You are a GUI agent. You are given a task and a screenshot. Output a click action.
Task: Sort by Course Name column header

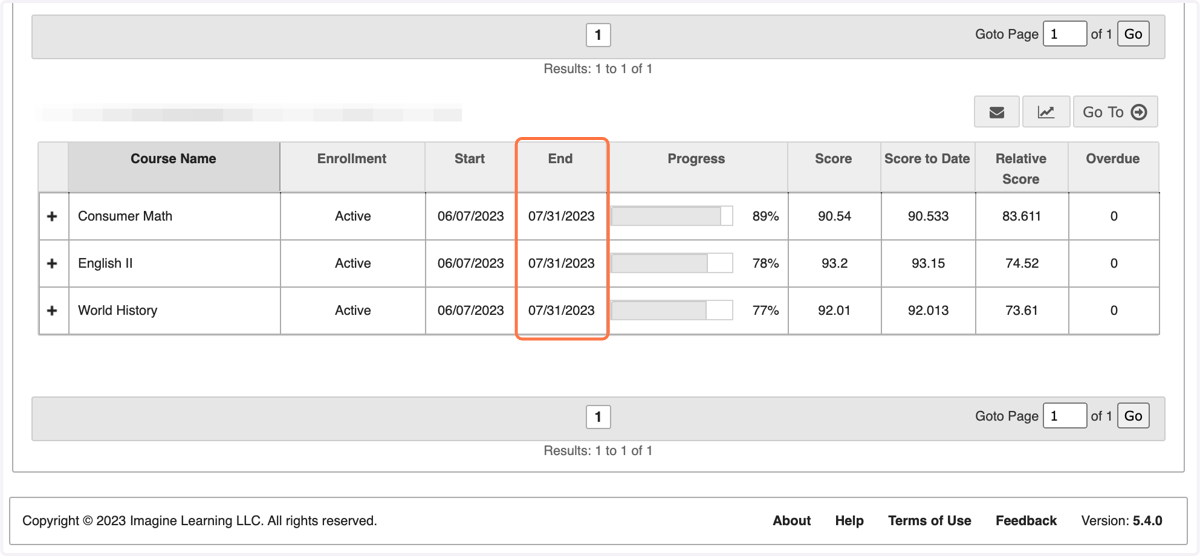pyautogui.click(x=173, y=166)
